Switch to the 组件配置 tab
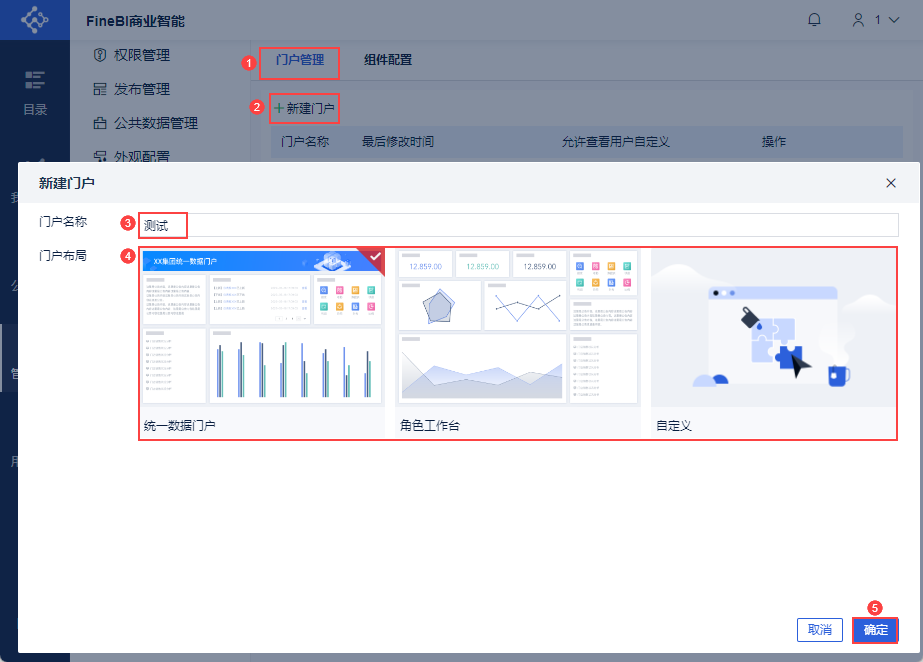Viewport: 923px width, 662px height. coord(388,59)
